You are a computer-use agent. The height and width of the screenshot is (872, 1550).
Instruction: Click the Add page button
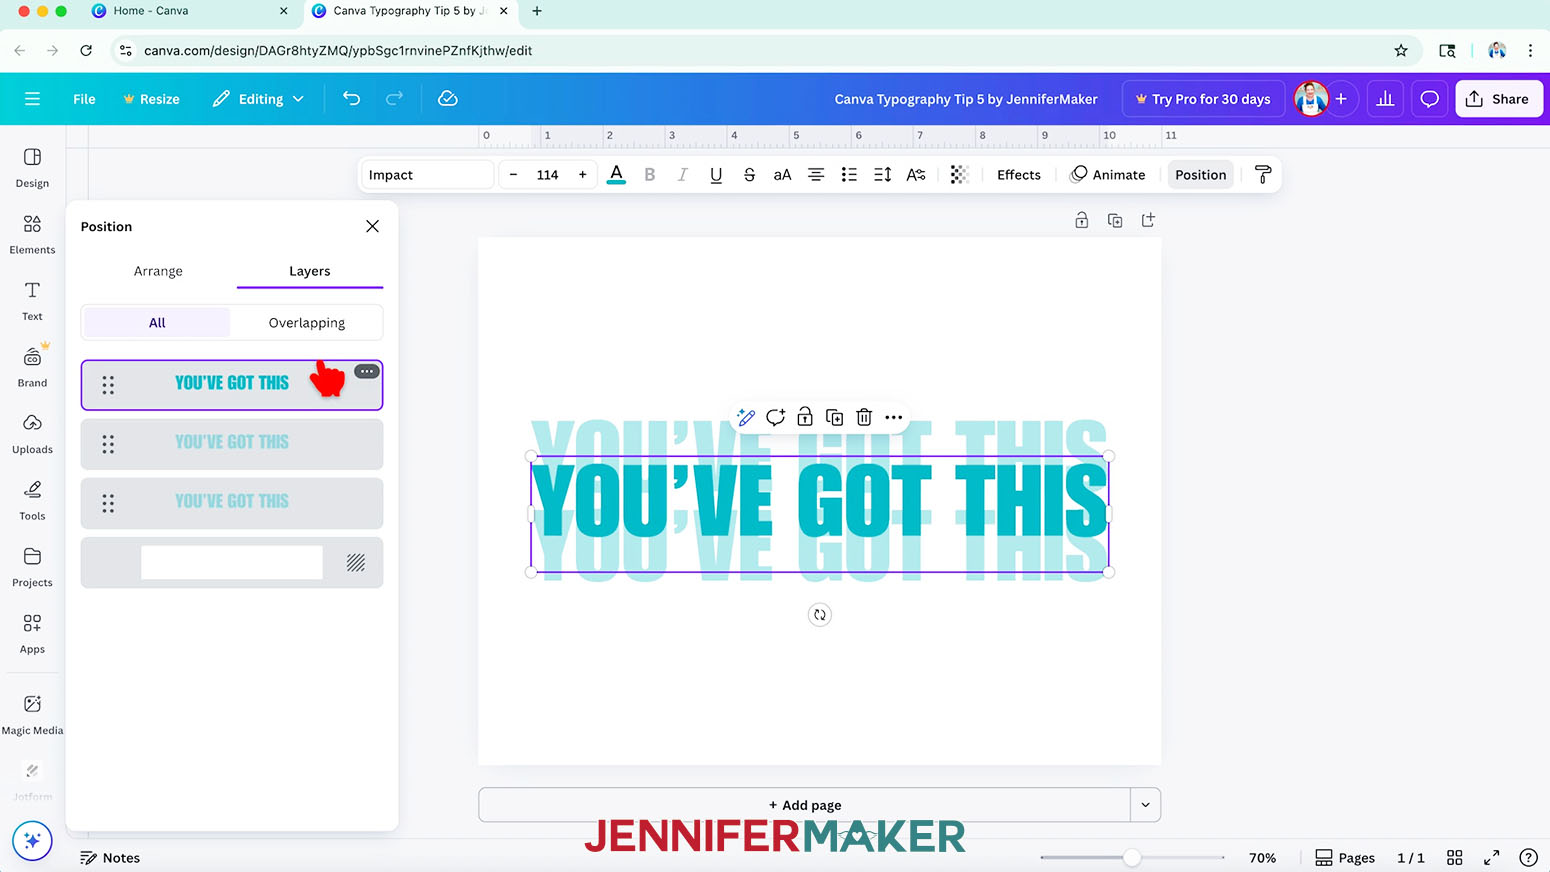(805, 805)
